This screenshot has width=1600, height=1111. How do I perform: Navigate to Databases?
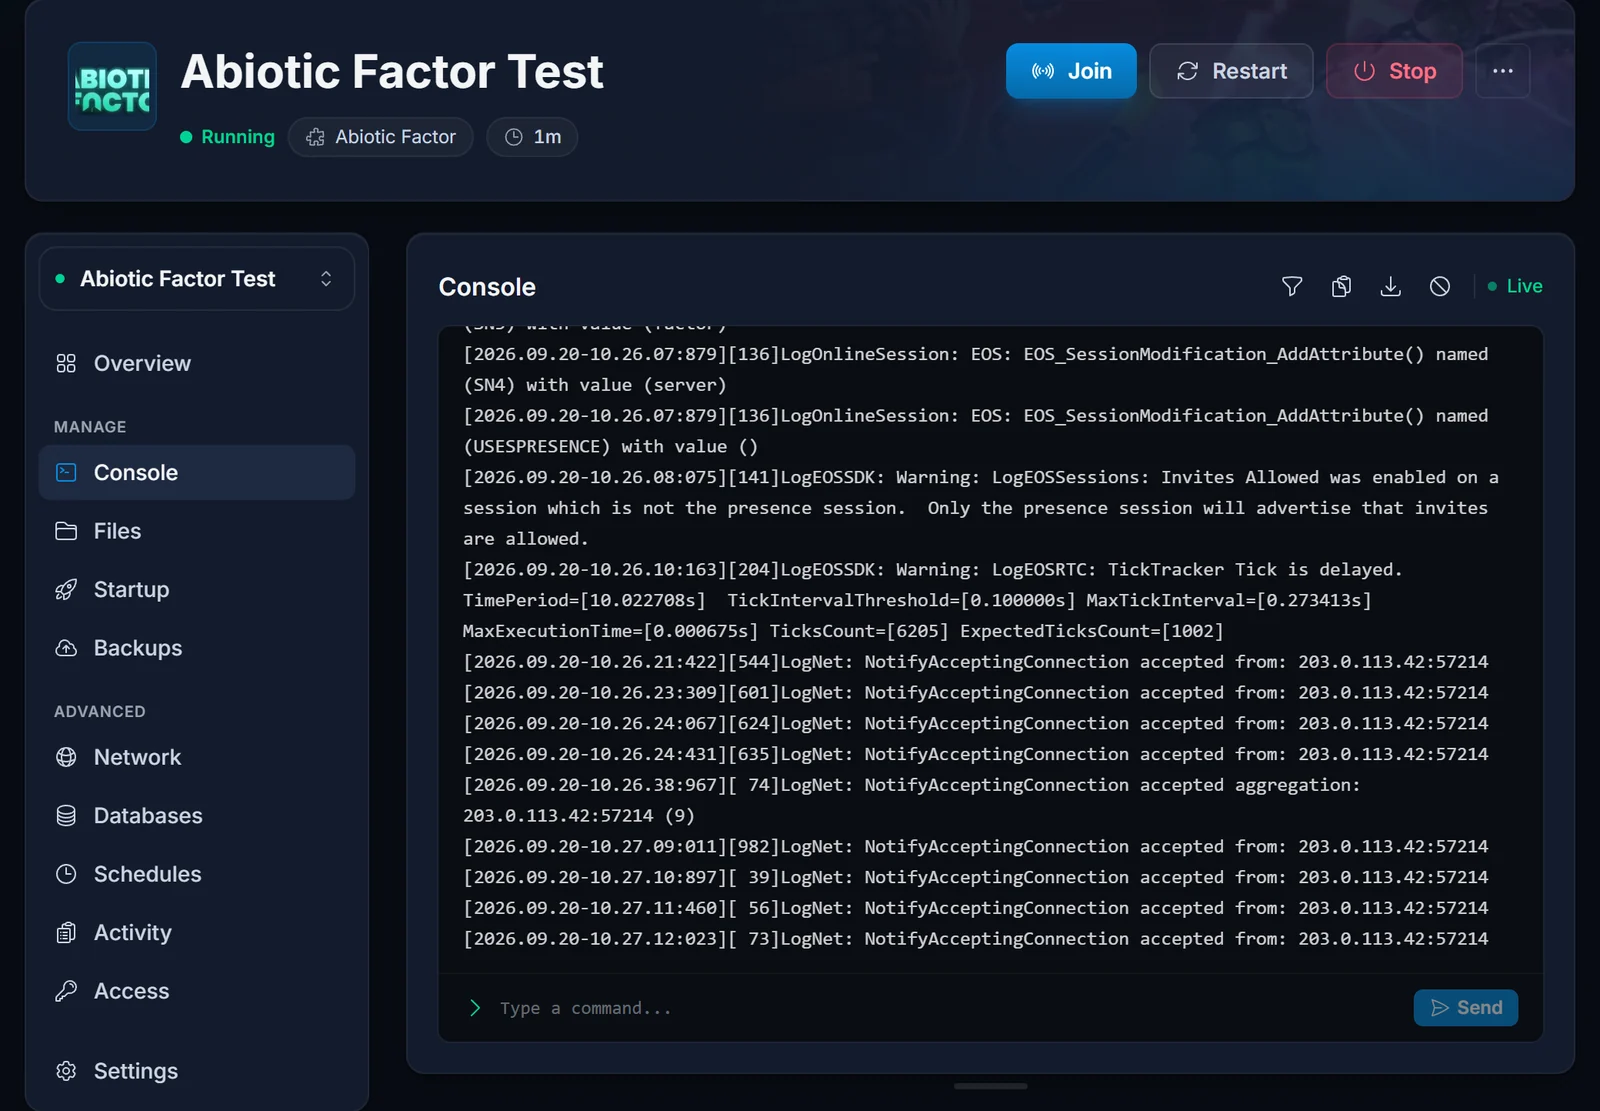[197, 816]
